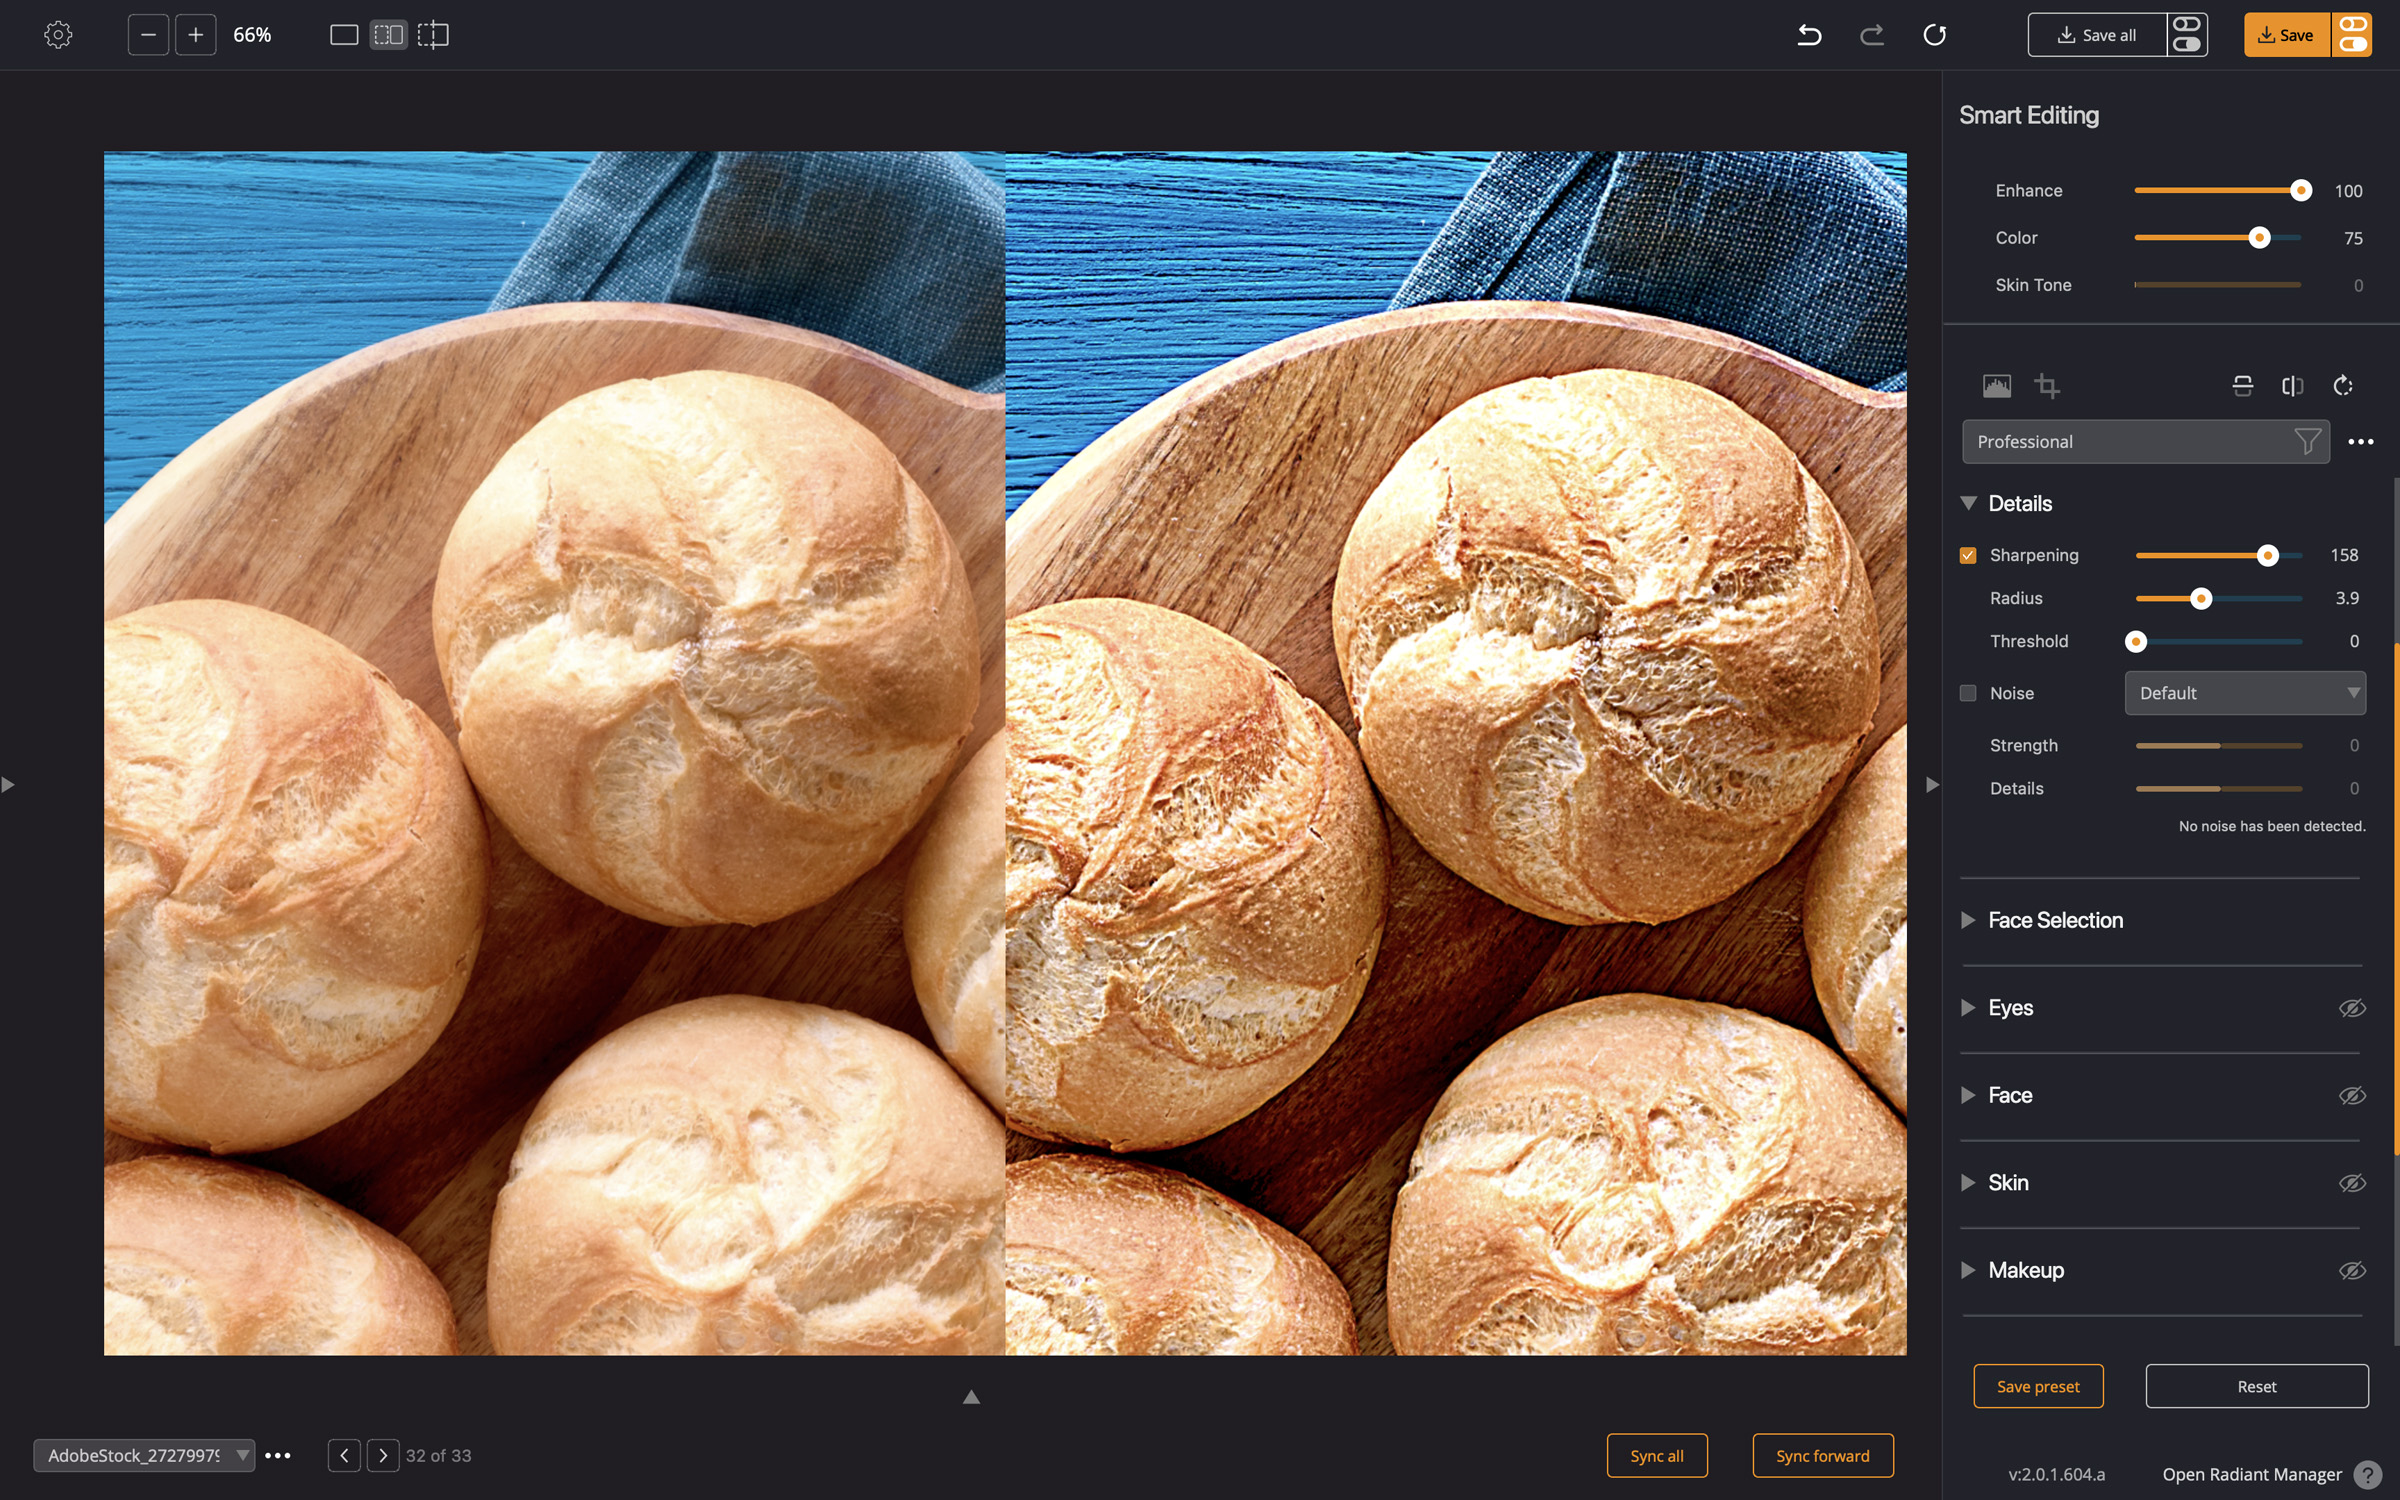Click the right panel scrollbar
The width and height of the screenshot is (2400, 1500).
click(x=2396, y=900)
